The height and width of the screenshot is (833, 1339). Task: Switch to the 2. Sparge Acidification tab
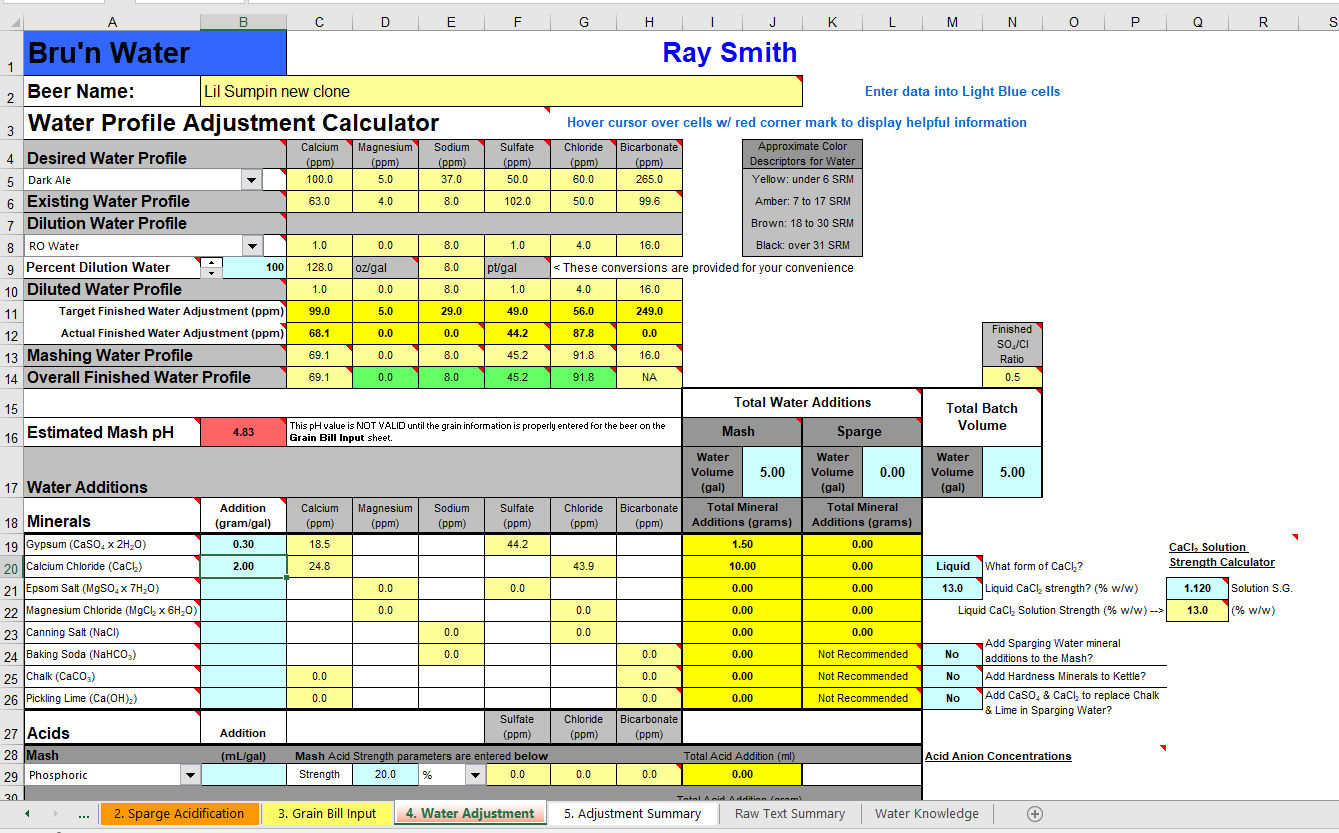(179, 814)
